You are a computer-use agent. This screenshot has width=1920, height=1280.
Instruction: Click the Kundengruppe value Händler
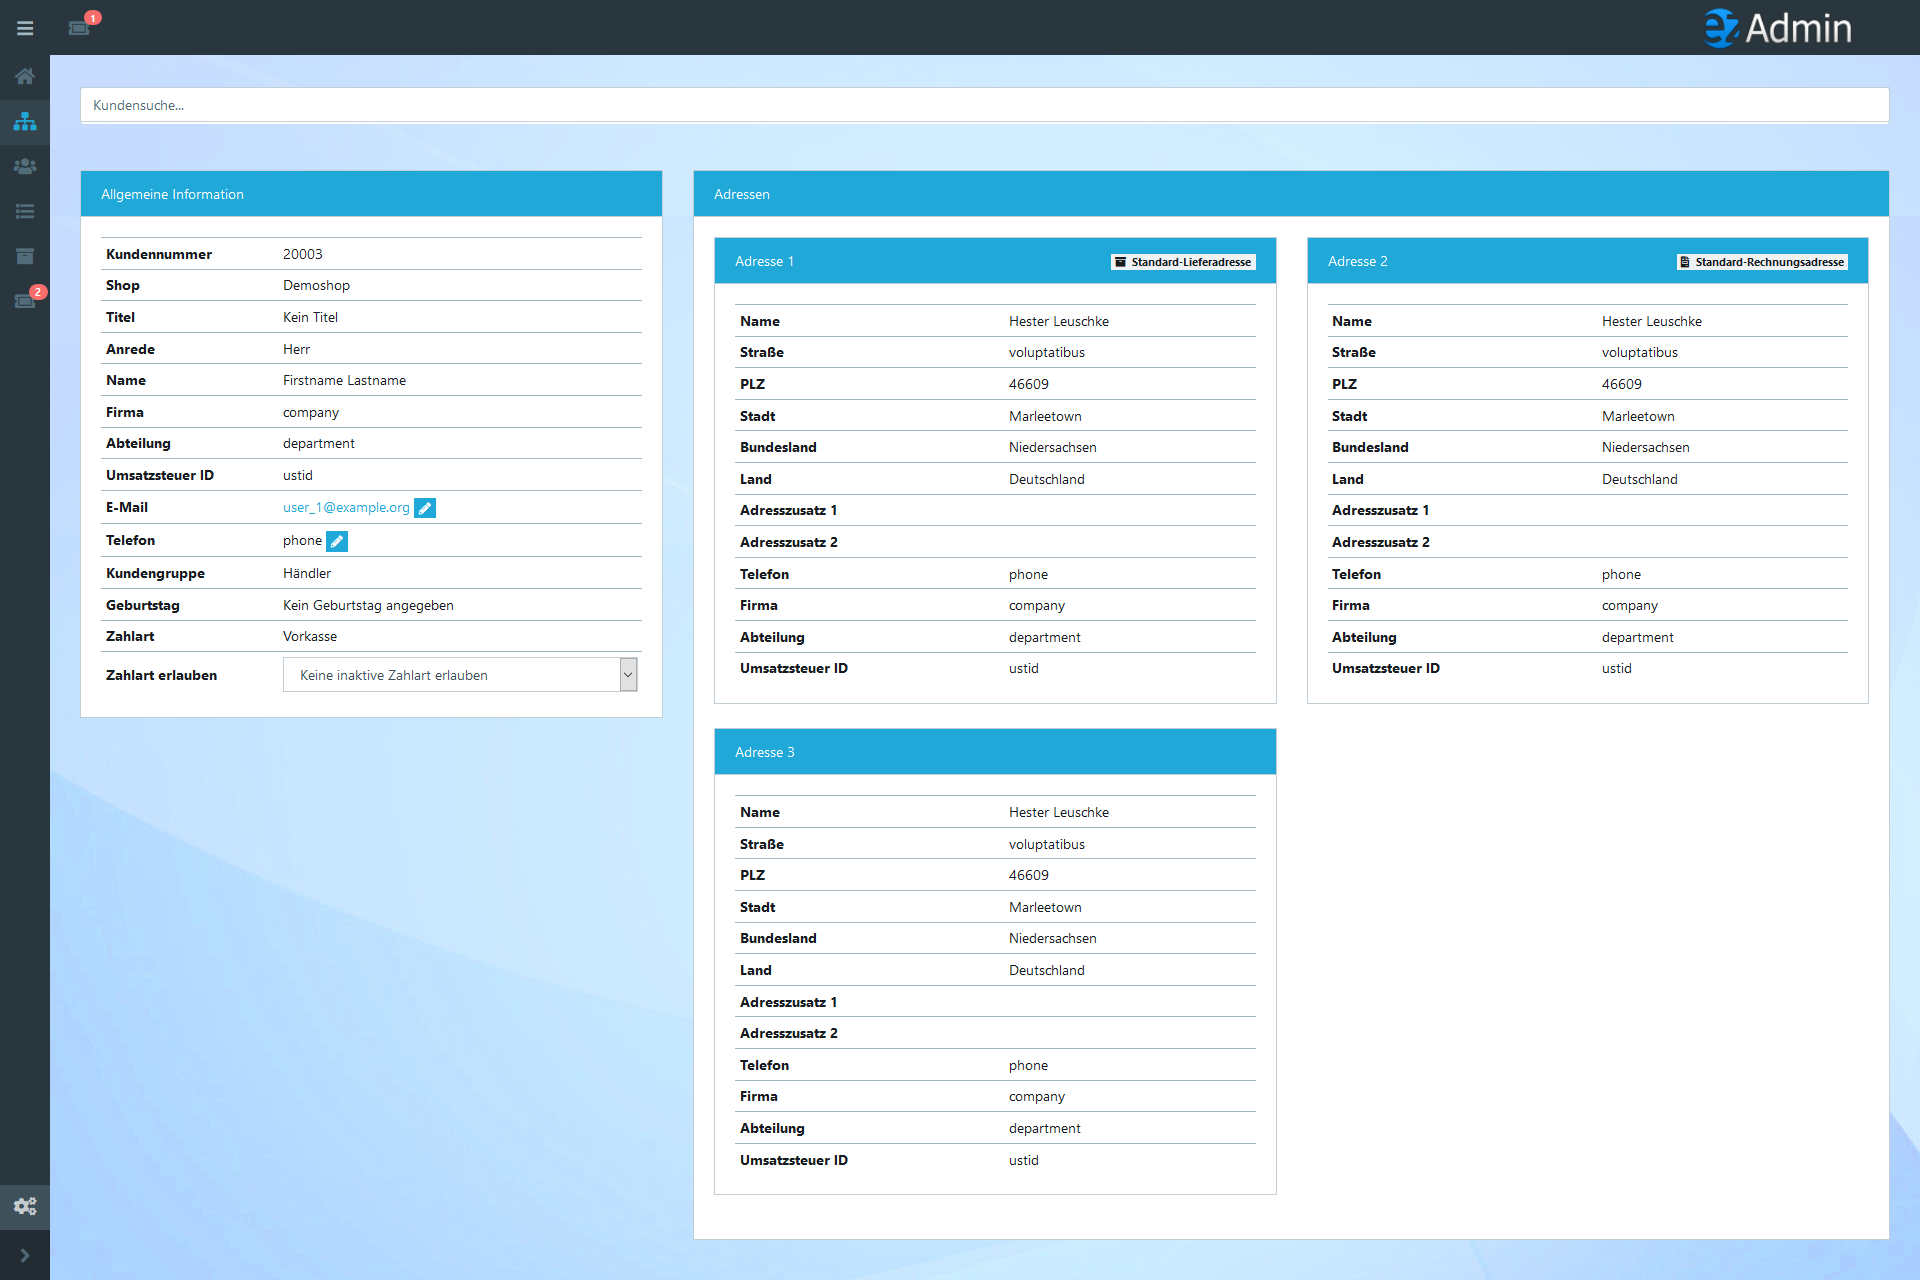coord(307,573)
